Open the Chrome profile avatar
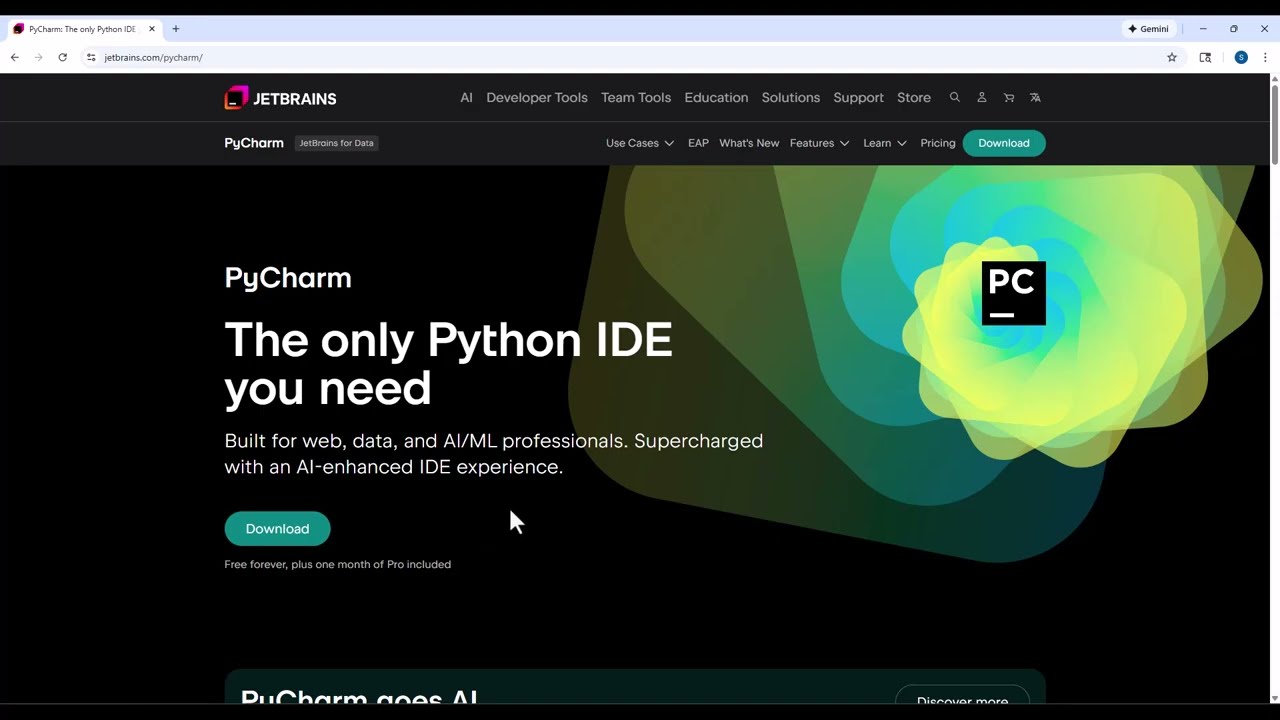1280x720 pixels. (x=1241, y=57)
